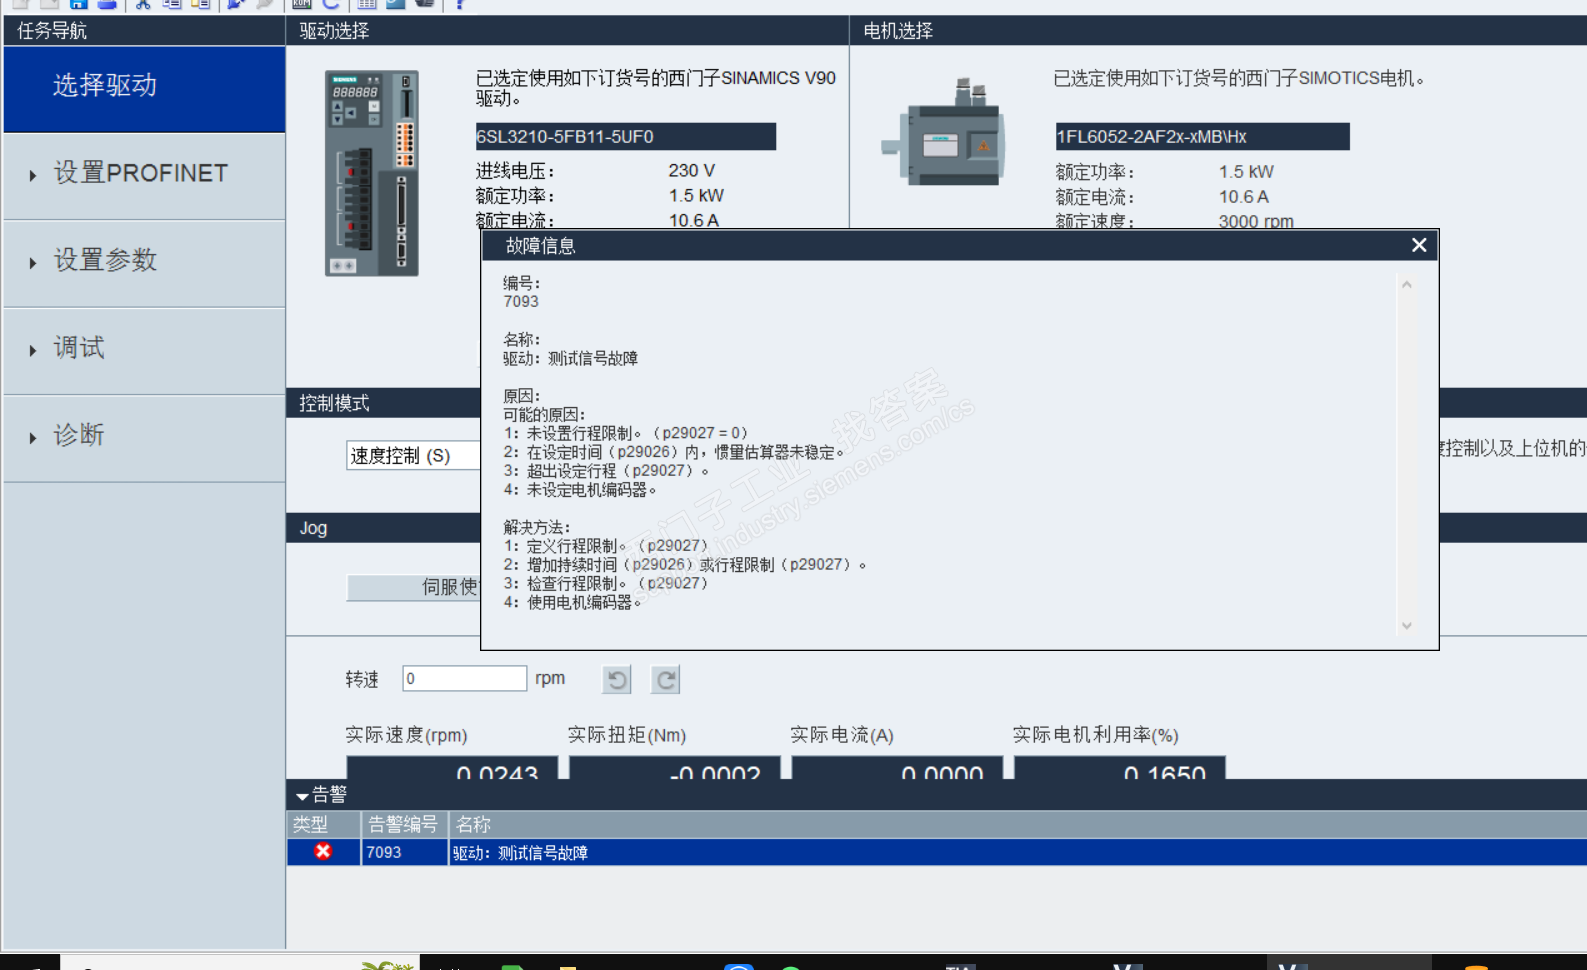This screenshot has width=1587, height=970.
Task: Click the SIMOTICS motor image
Action: pos(944,133)
